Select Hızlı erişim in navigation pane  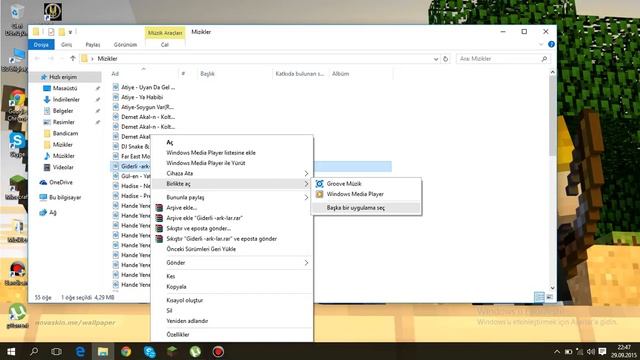click(63, 77)
